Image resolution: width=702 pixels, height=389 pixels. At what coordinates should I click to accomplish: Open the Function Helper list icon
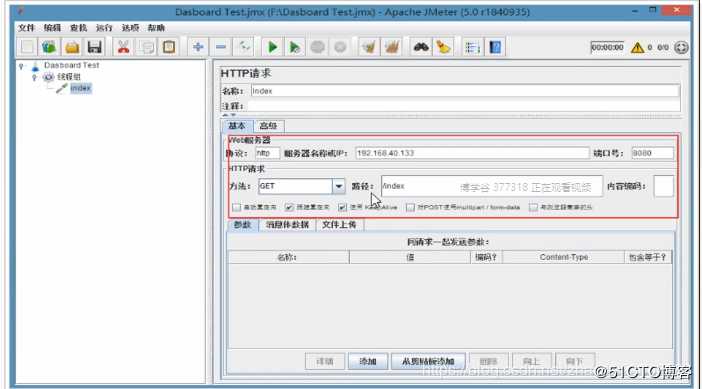(472, 47)
